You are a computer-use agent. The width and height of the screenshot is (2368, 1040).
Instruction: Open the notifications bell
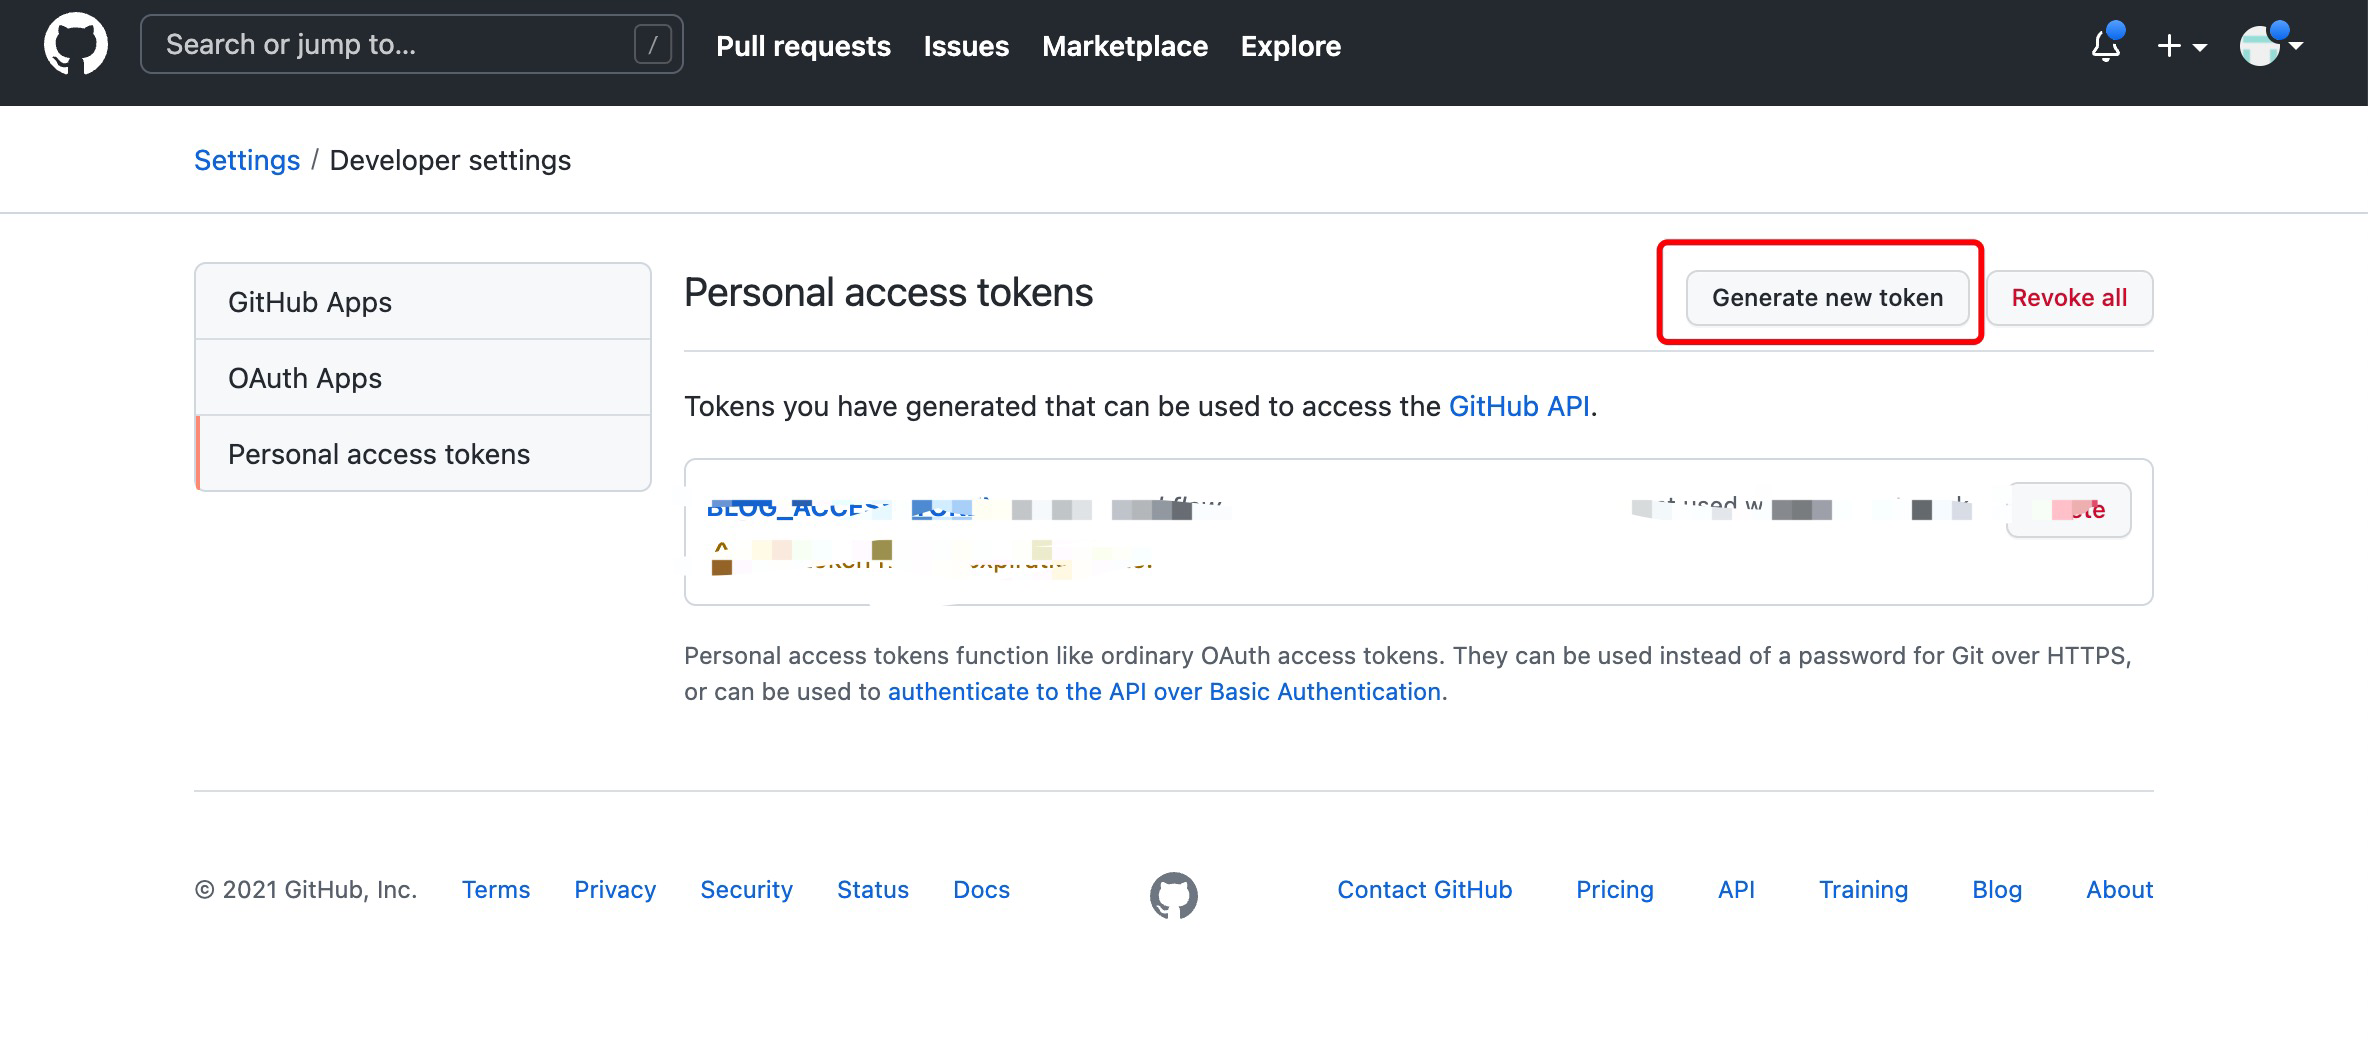2106,44
